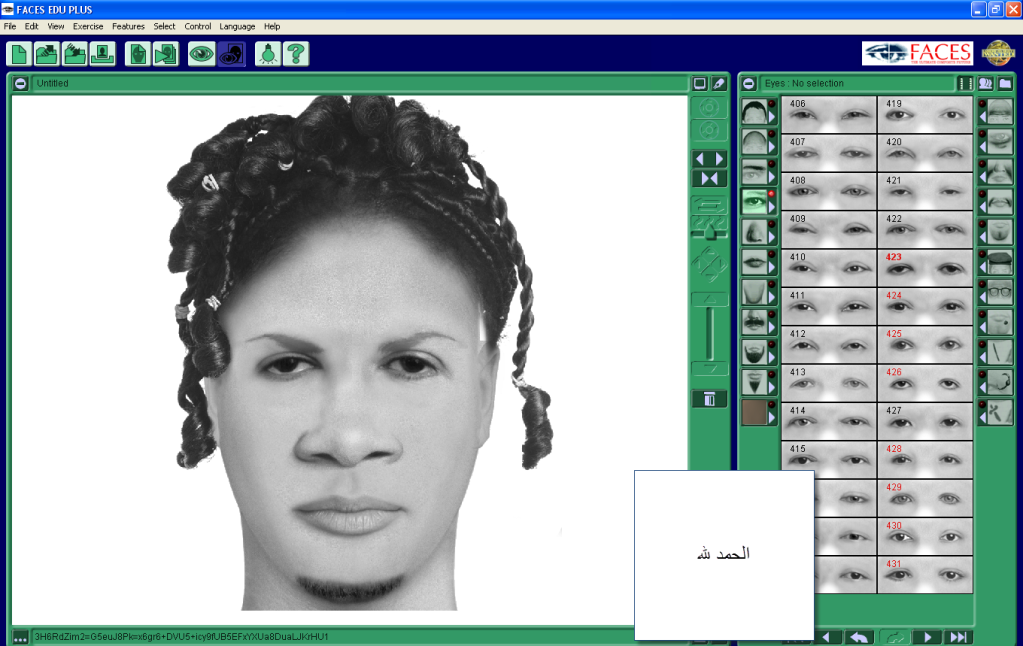The height and width of the screenshot is (646, 1023).
Task: Toggle the lit red dot beside eyes category
Action: pos(772,194)
